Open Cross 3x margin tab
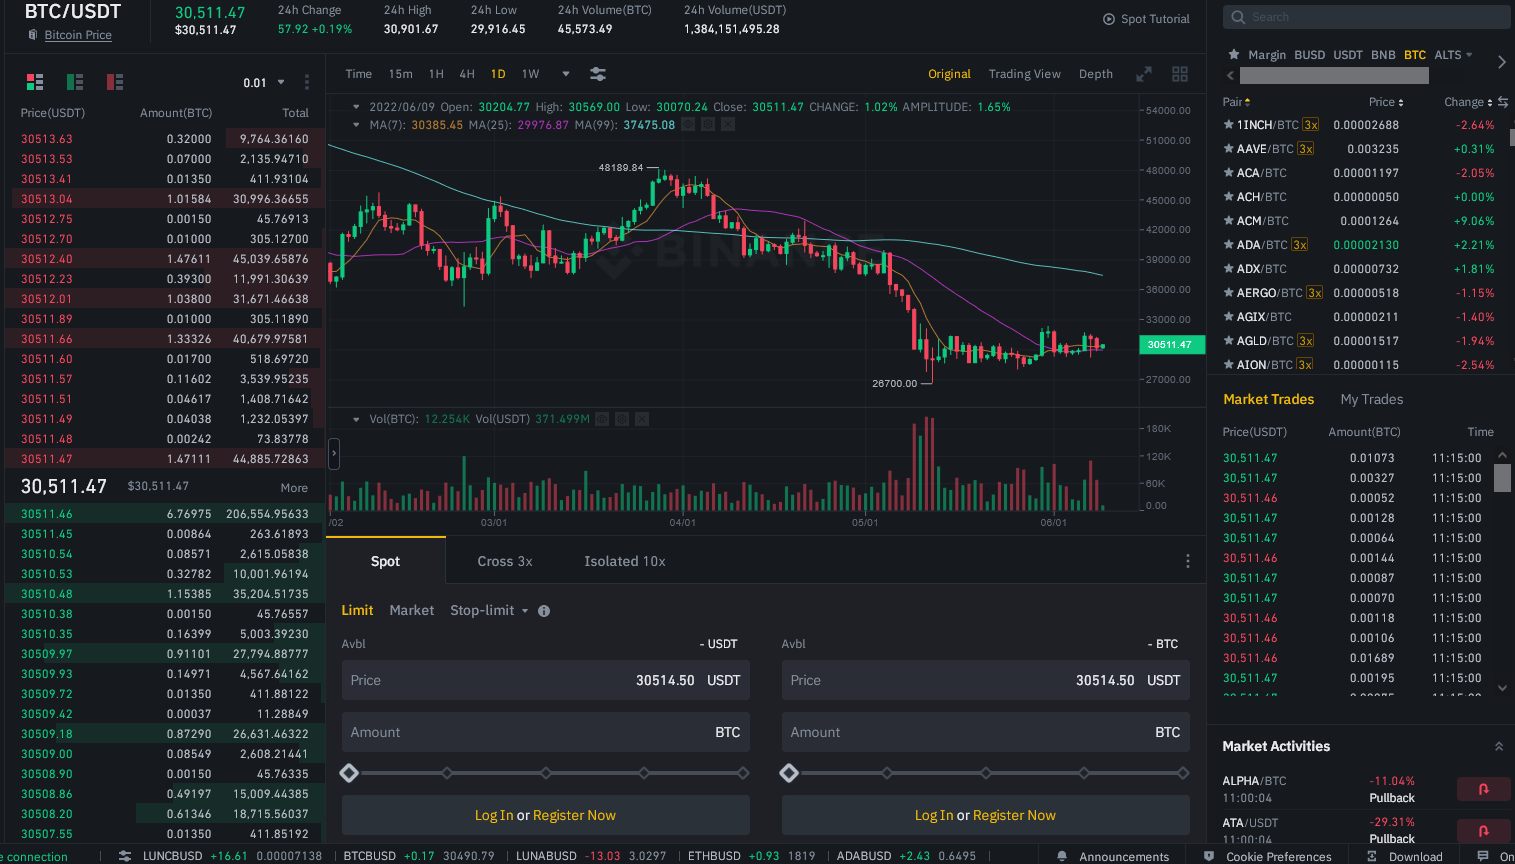This screenshot has width=1515, height=864. tap(505, 561)
